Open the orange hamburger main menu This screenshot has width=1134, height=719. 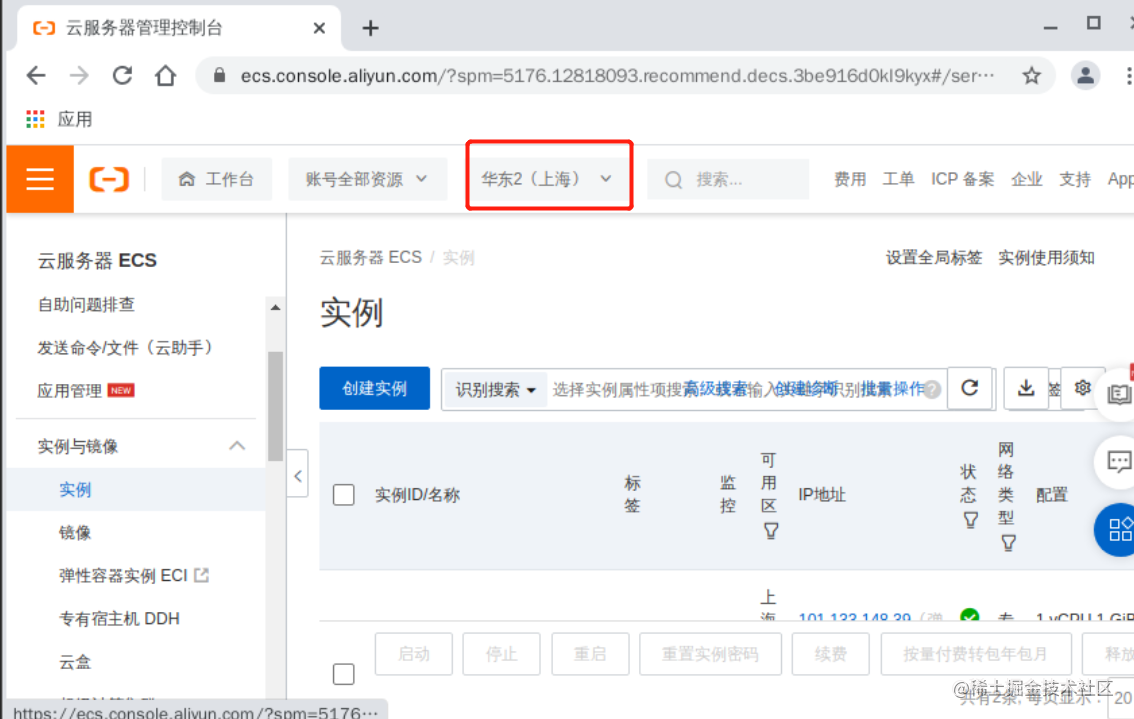click(x=40, y=179)
